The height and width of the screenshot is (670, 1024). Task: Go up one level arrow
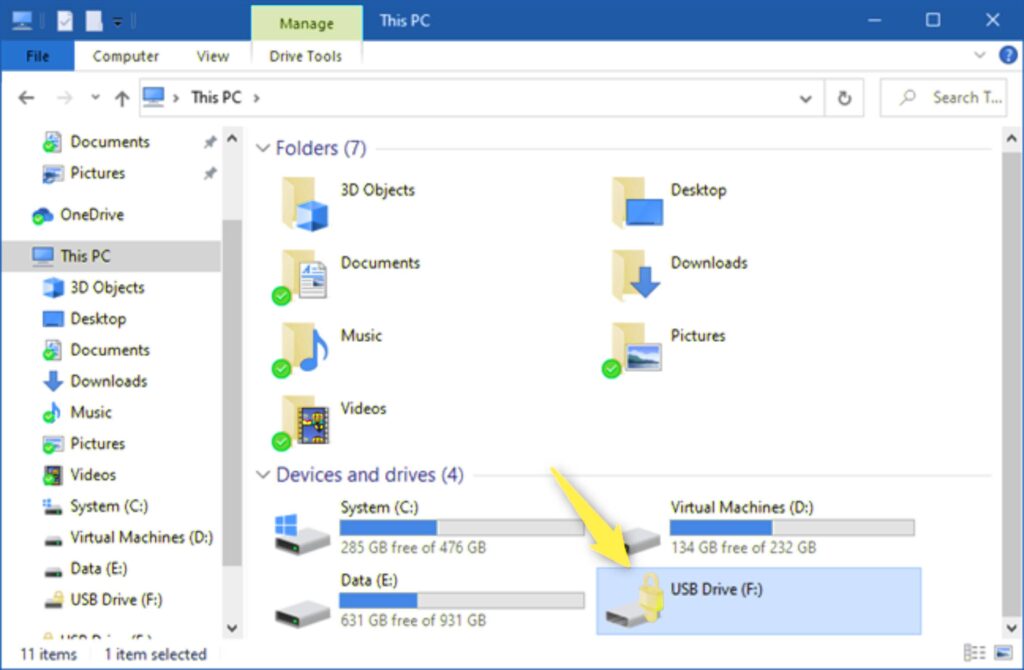pos(121,98)
